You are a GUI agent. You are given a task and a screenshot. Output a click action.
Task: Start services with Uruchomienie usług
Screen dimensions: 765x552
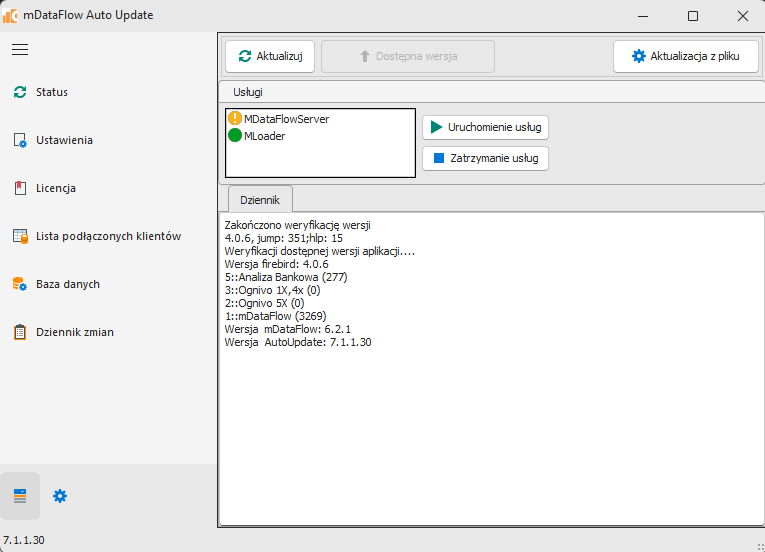point(485,127)
